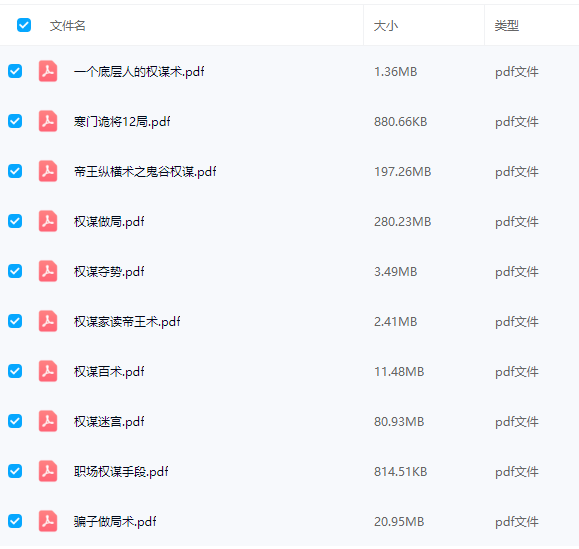Click PDF icon for 权谋家读帝王术.pdf
The height and width of the screenshot is (549, 579).
[48, 321]
